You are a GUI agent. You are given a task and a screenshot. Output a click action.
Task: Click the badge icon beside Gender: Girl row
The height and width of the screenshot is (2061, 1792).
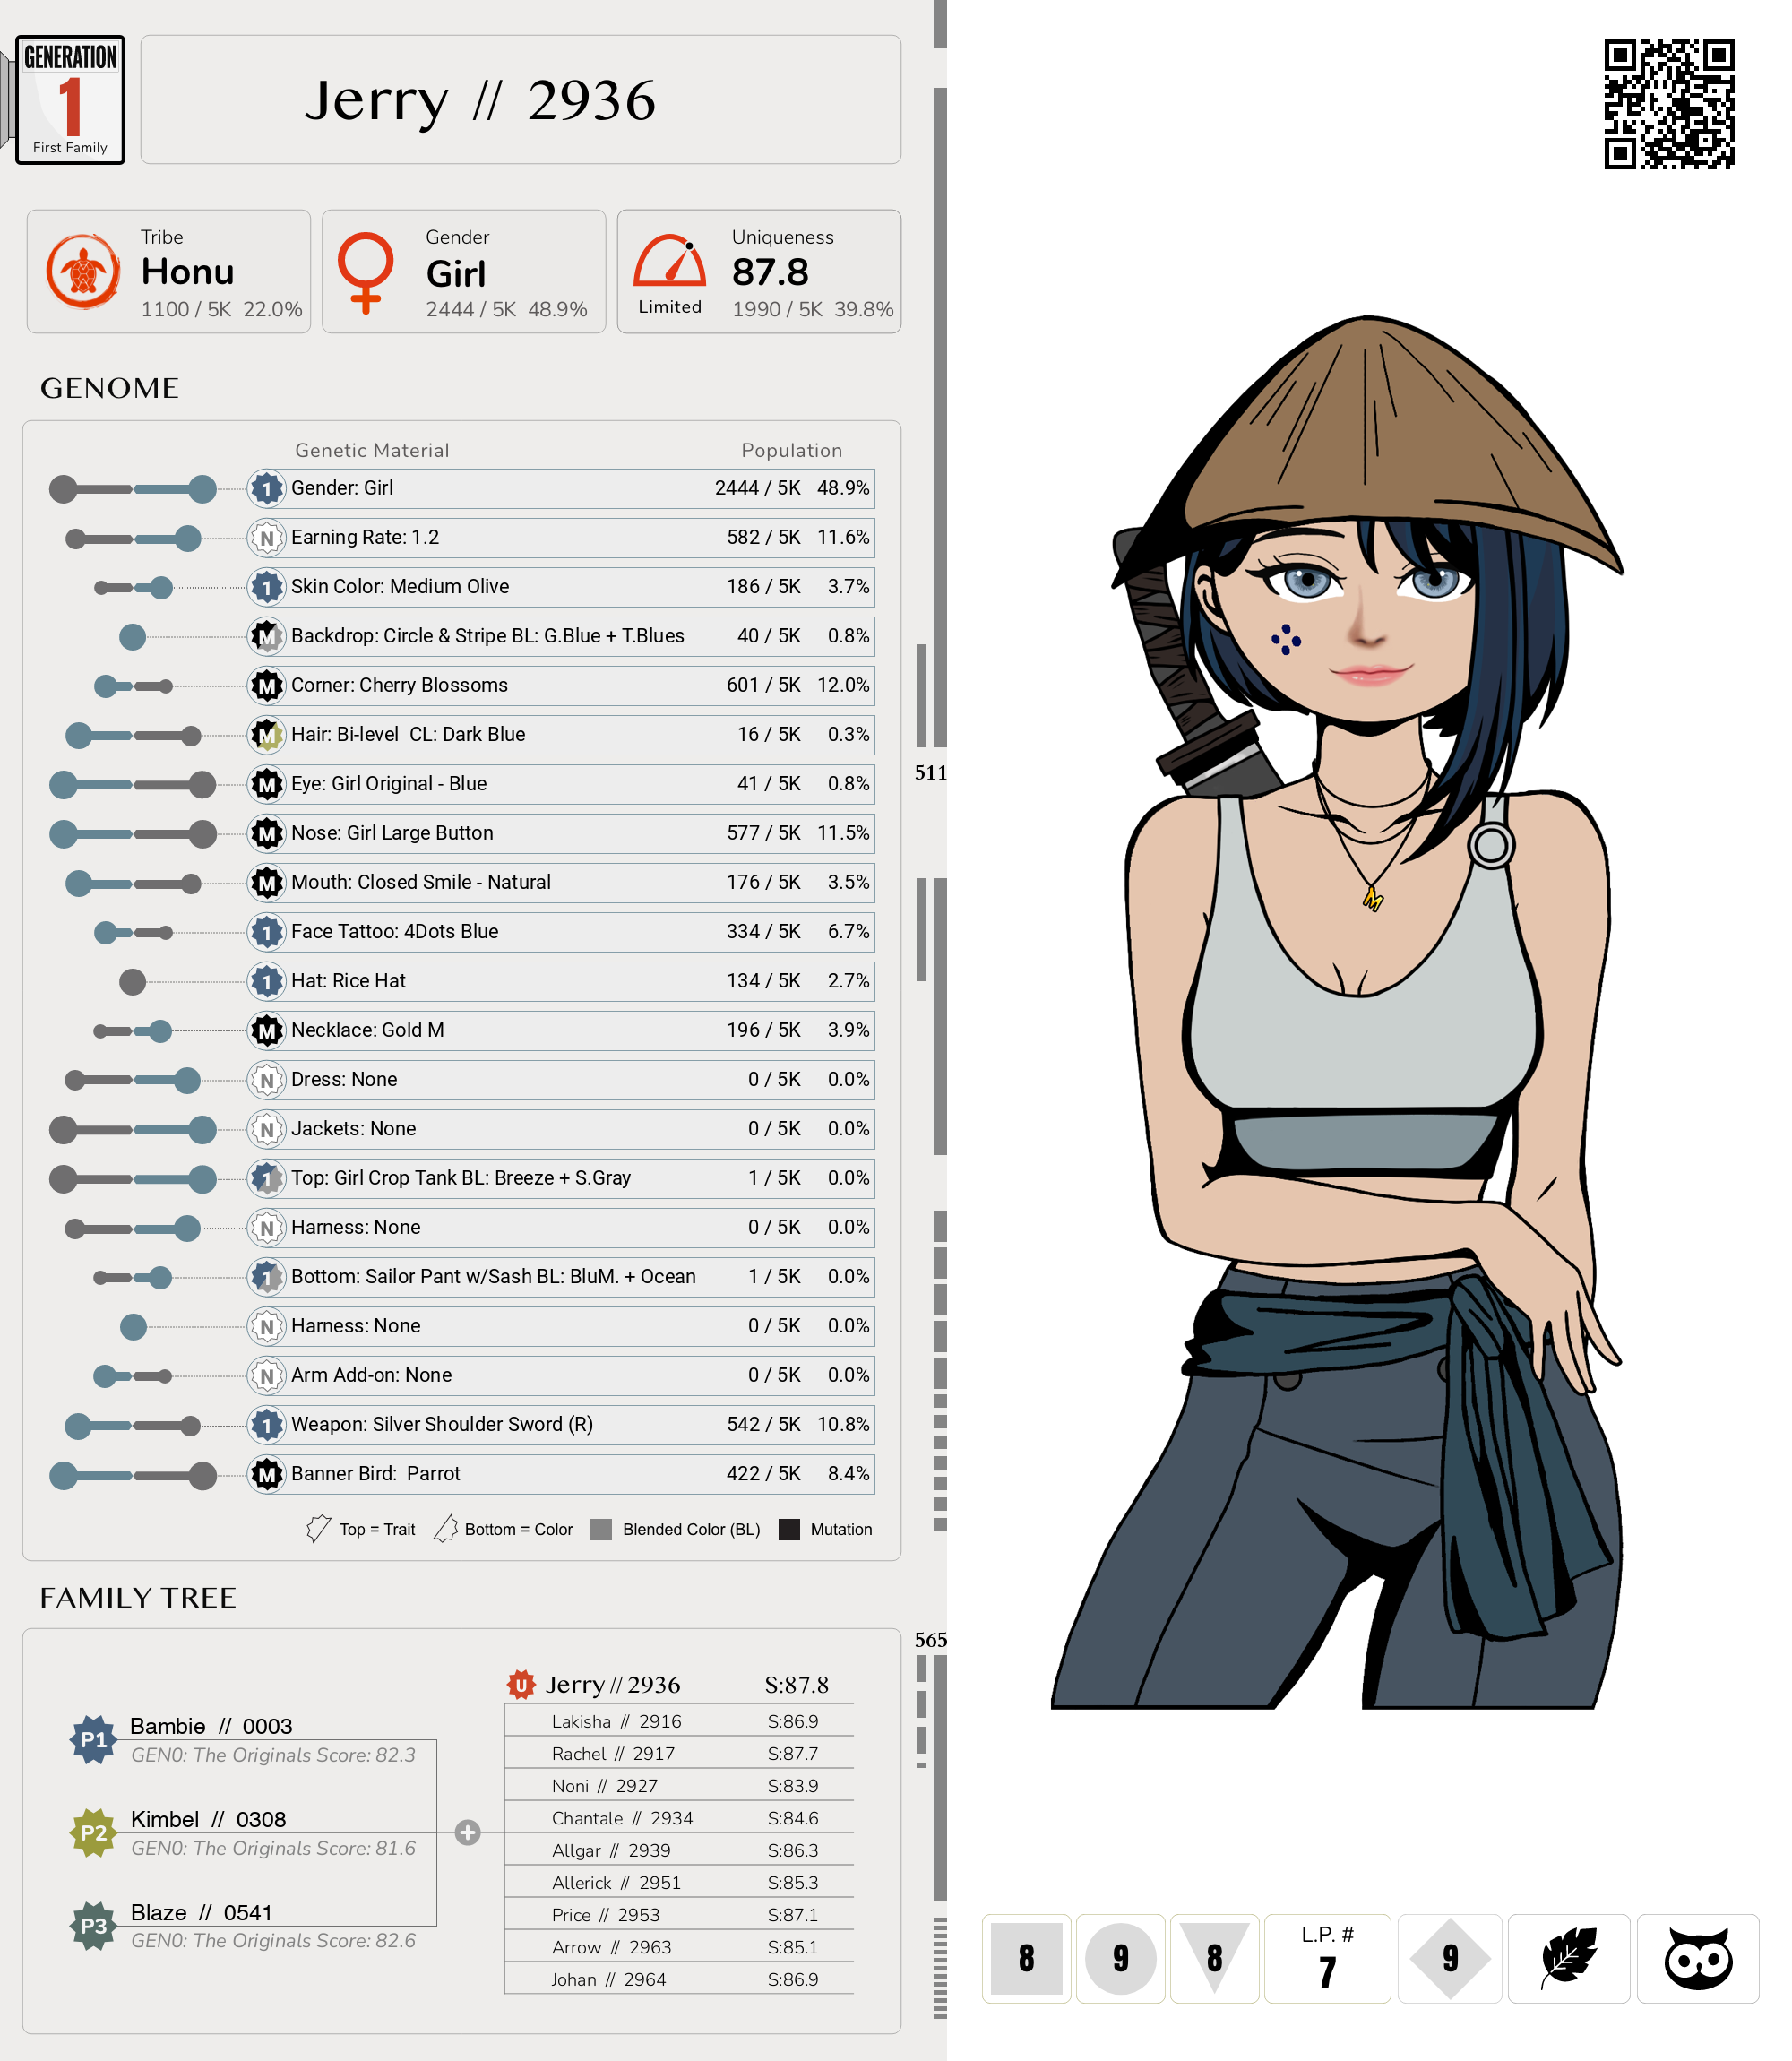pyautogui.click(x=267, y=488)
